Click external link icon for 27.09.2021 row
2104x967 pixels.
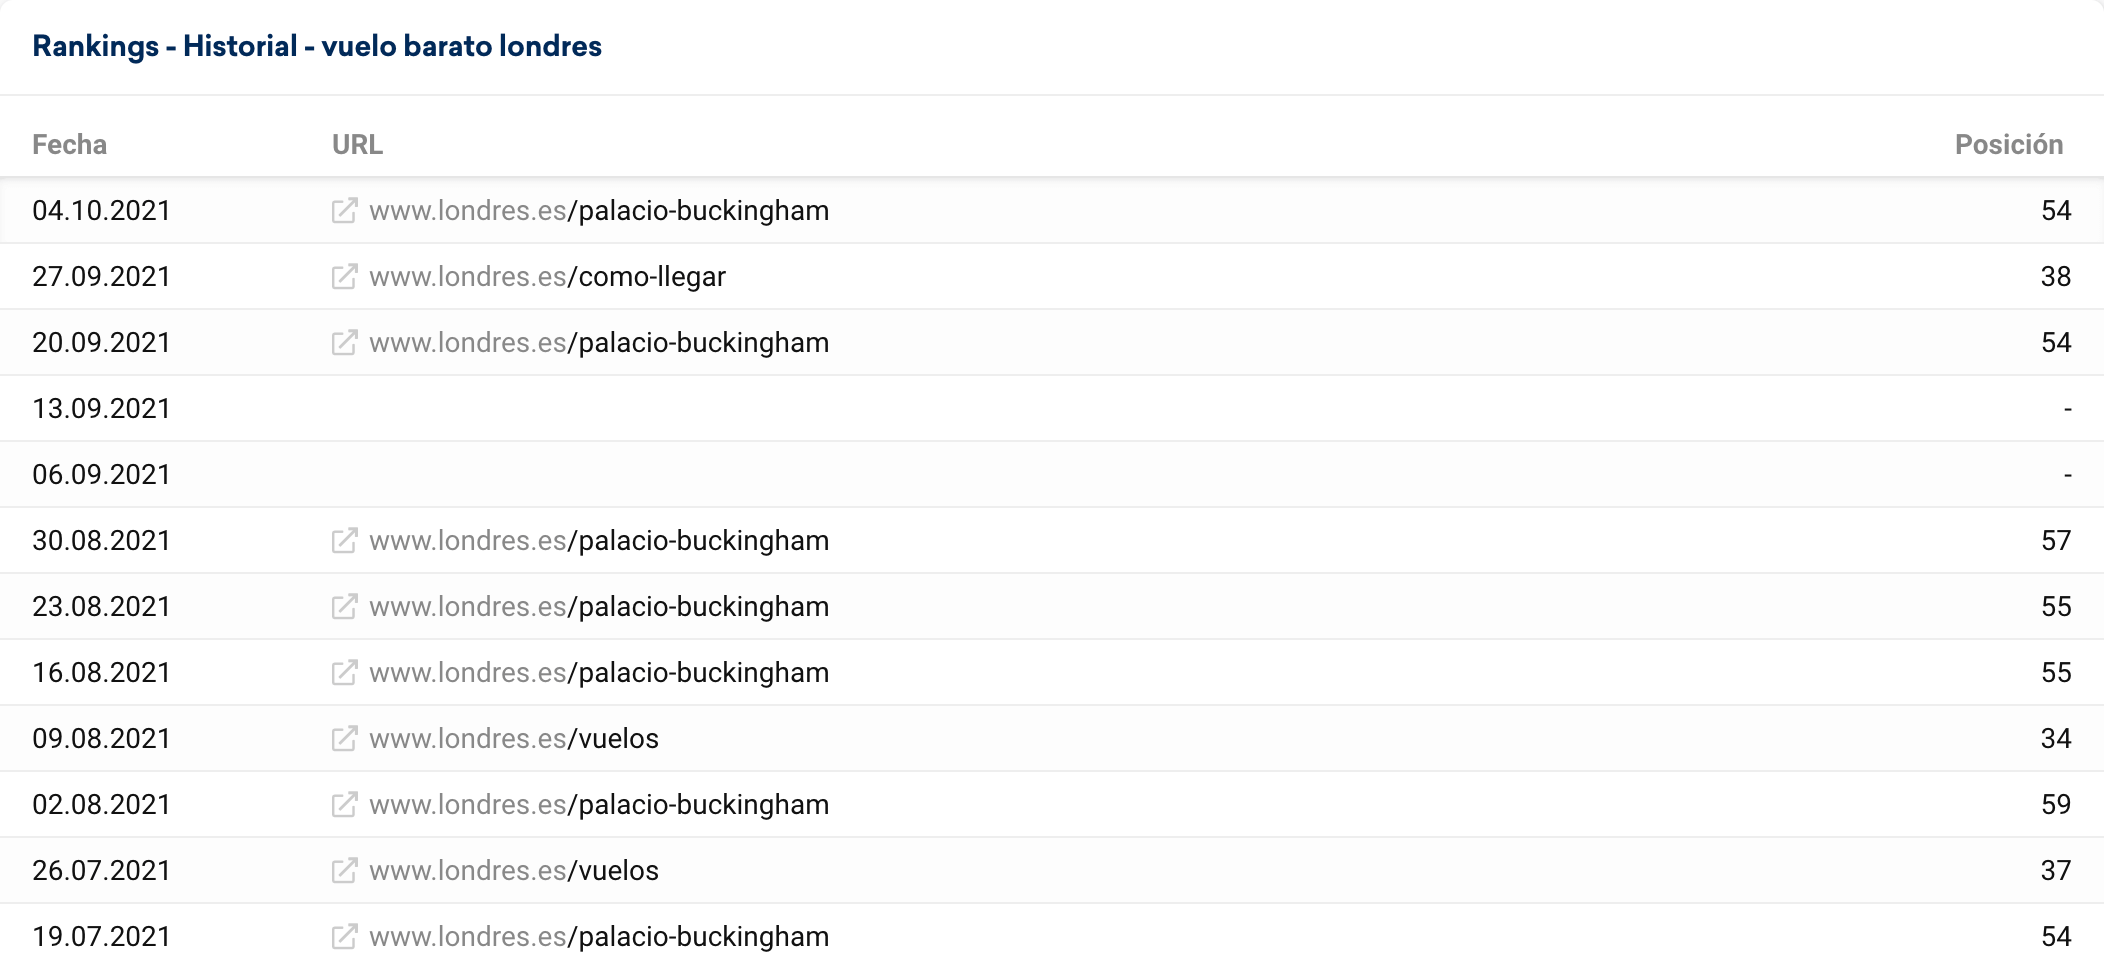click(344, 277)
